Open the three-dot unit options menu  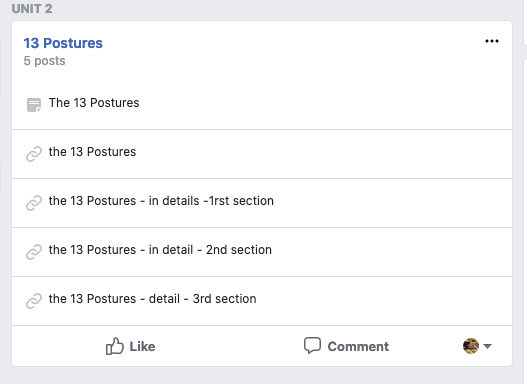[x=492, y=41]
